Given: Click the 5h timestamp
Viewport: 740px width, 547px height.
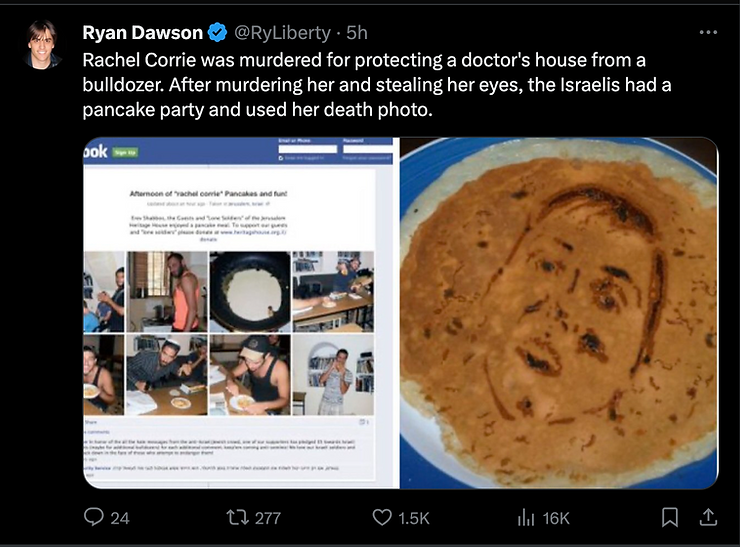Looking at the screenshot, I should pos(357,33).
